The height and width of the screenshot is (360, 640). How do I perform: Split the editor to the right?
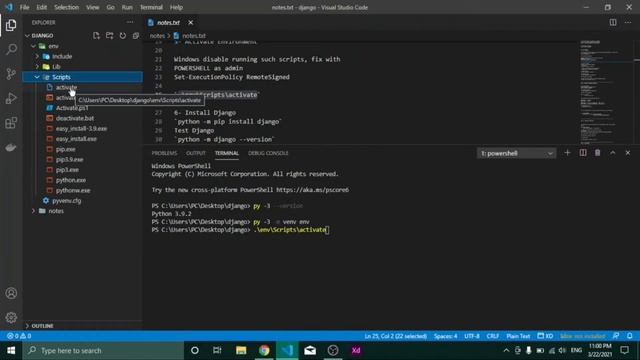(613, 22)
